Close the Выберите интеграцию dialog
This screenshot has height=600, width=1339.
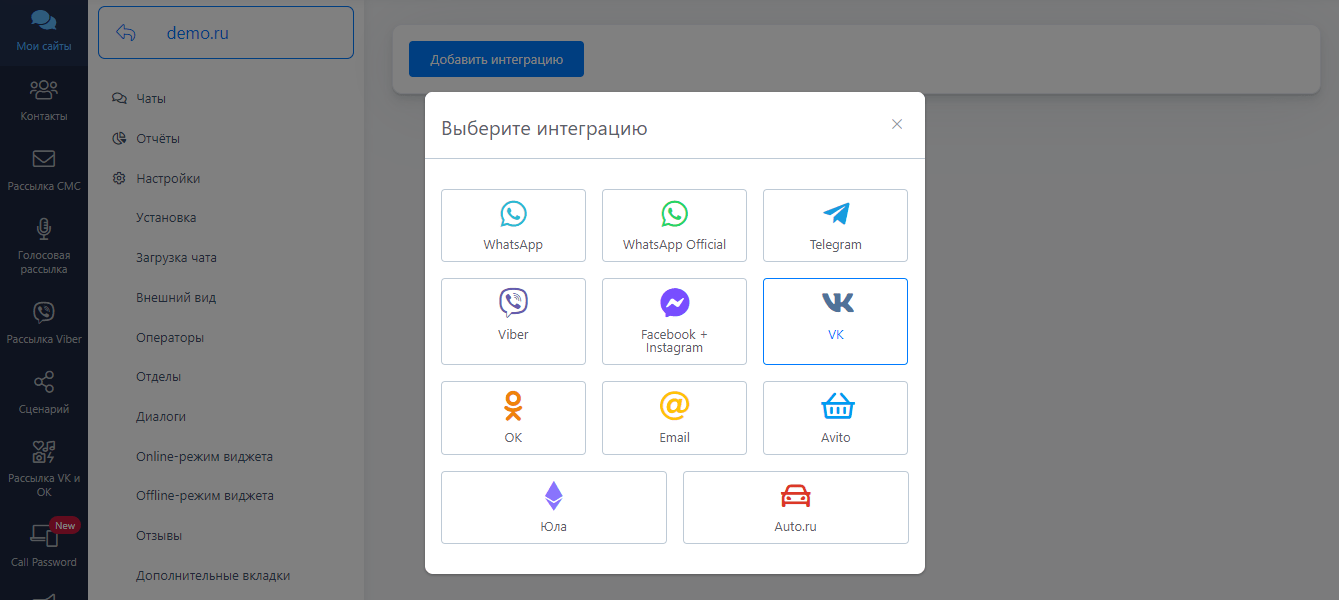point(897,124)
